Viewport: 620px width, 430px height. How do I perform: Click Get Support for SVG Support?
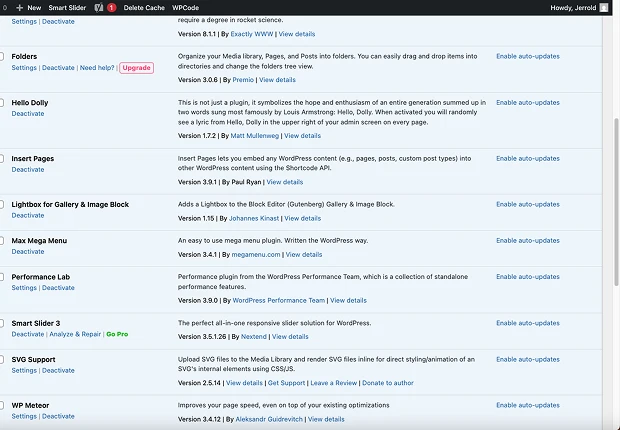[286, 383]
